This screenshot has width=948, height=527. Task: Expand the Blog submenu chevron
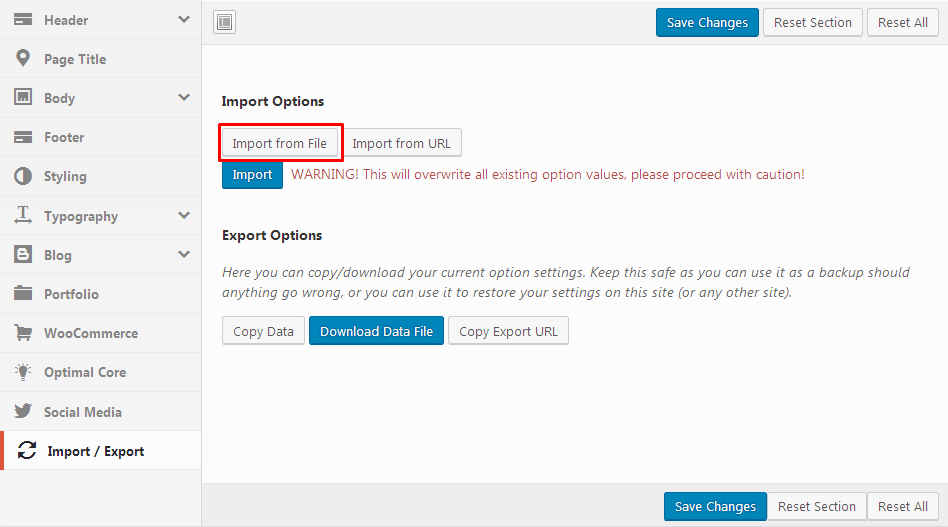pos(184,254)
